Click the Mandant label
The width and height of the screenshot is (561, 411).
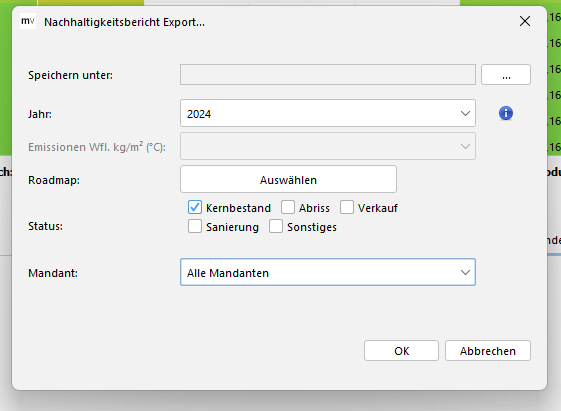53,273
